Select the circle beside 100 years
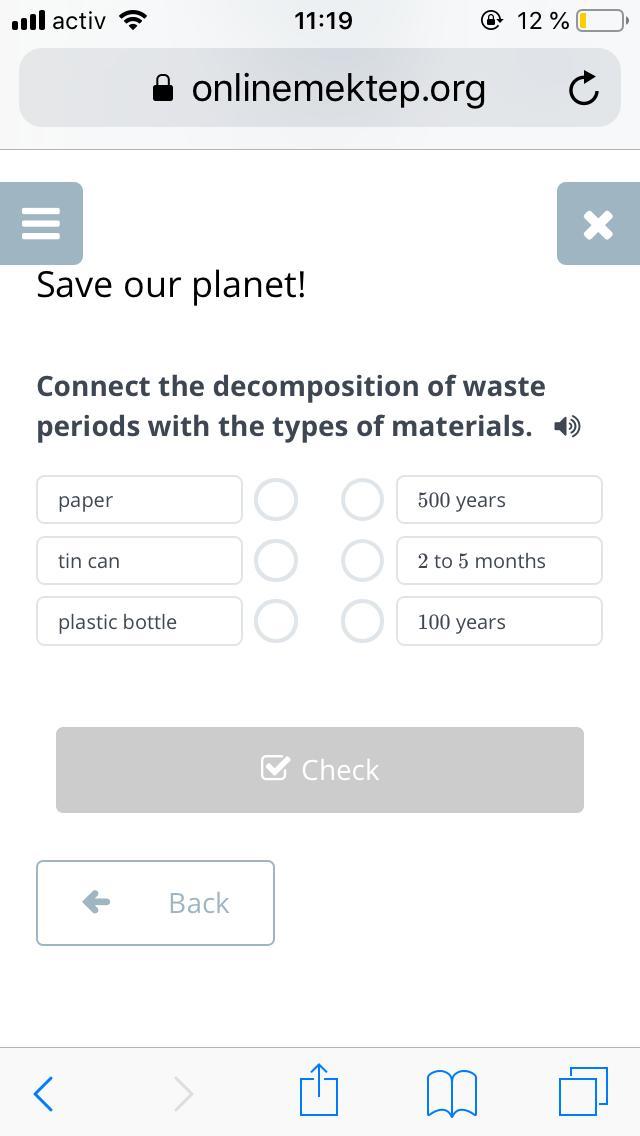The height and width of the screenshot is (1136, 640). tap(362, 621)
